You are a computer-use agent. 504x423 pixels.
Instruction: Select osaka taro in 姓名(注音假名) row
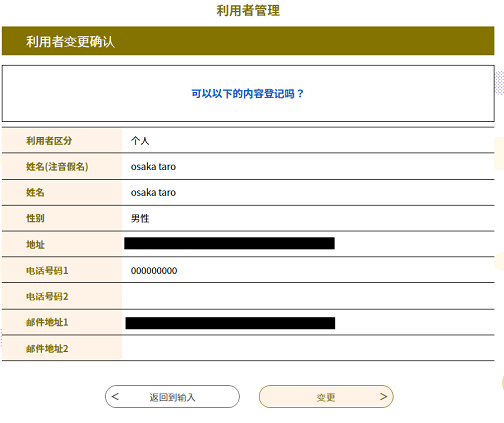pos(153,166)
